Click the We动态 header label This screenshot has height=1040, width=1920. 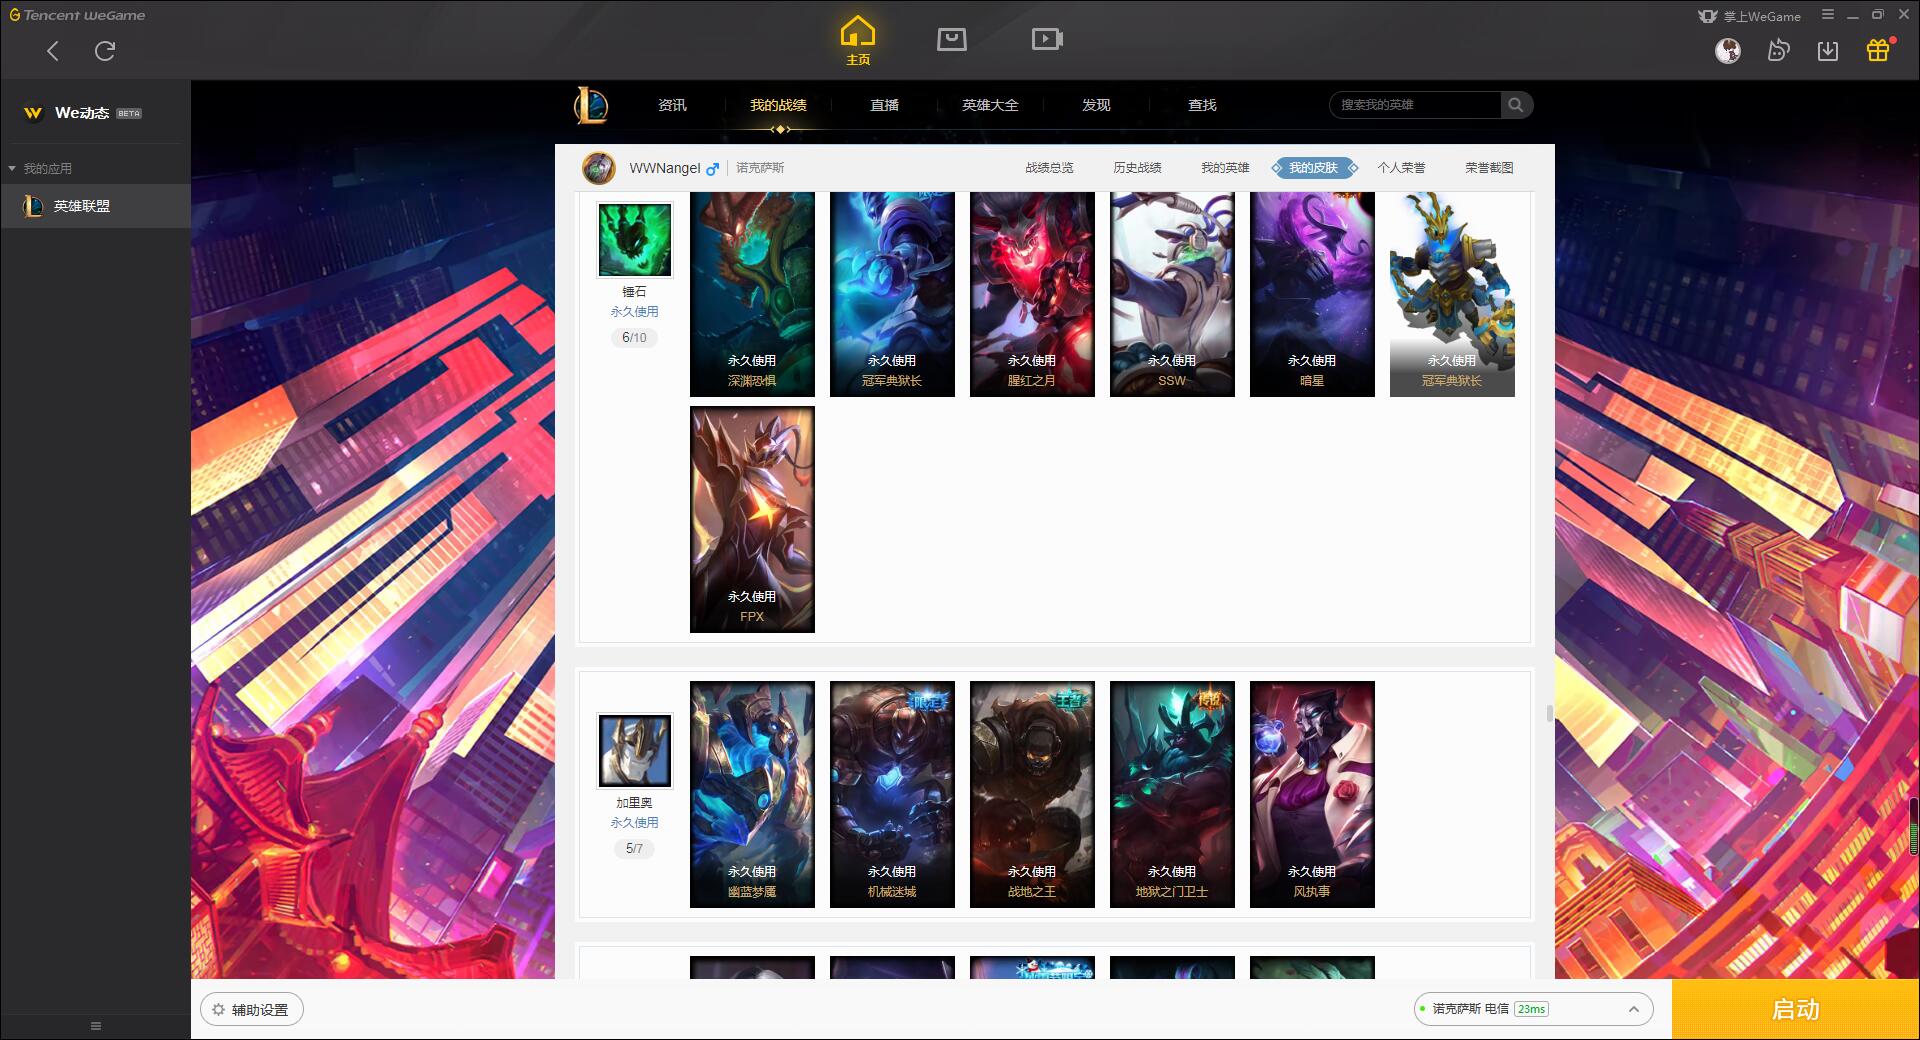click(x=82, y=113)
